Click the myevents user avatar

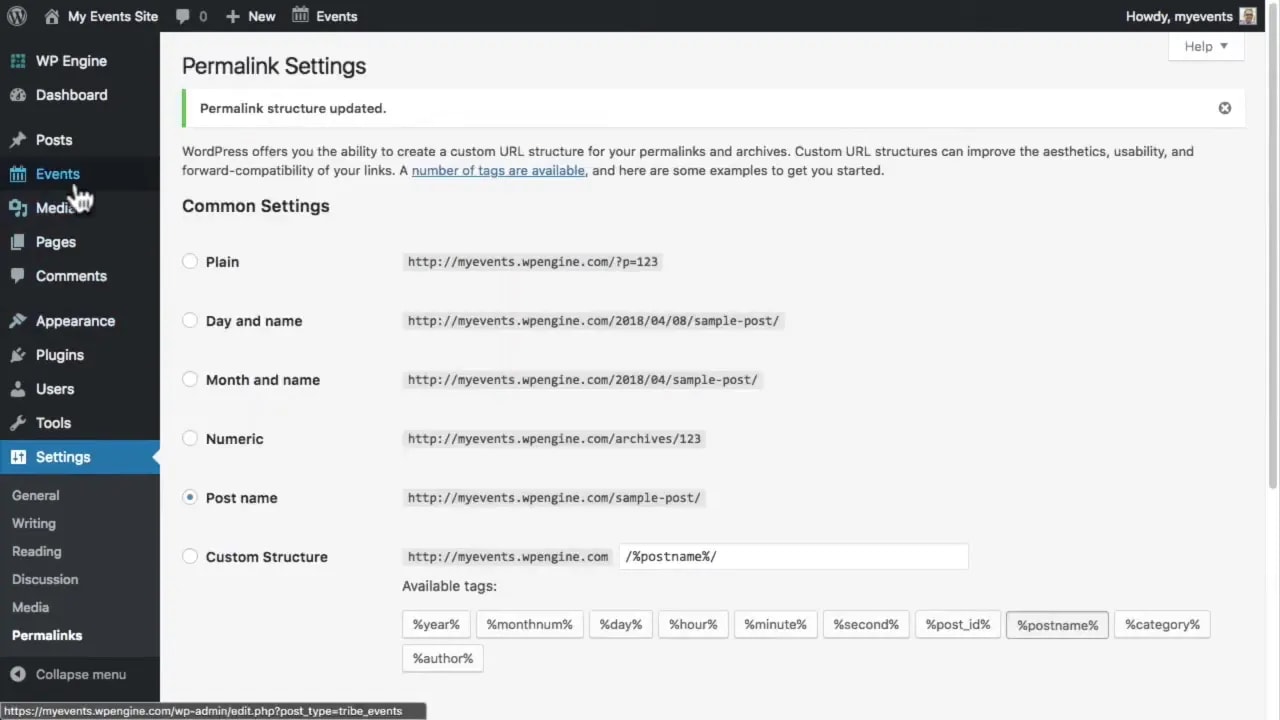point(1248,16)
